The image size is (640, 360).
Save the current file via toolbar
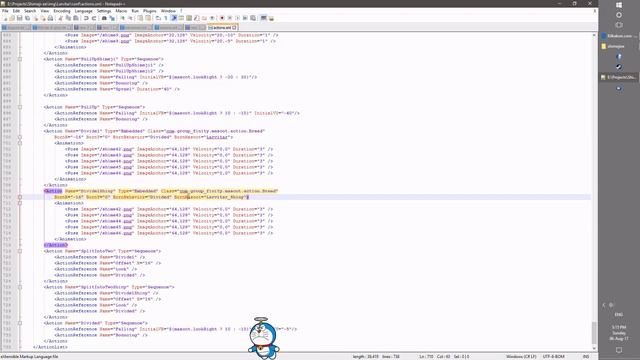(x=20, y=18)
